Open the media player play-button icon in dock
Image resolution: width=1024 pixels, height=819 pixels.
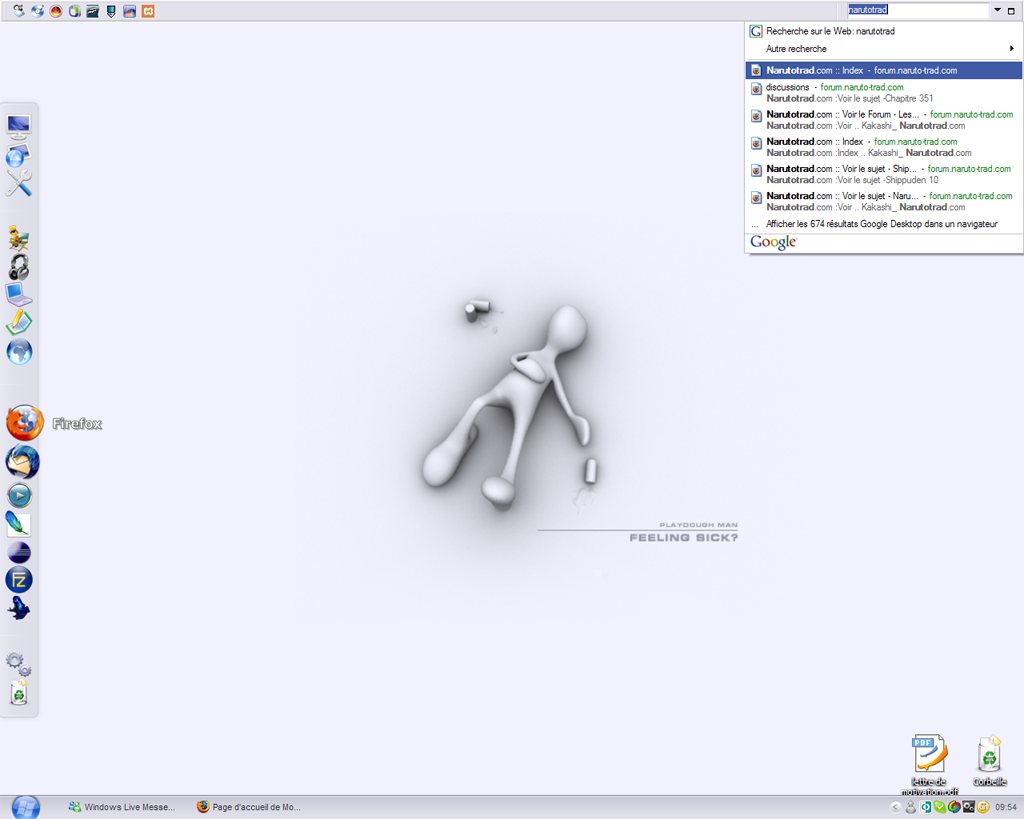[x=20, y=496]
